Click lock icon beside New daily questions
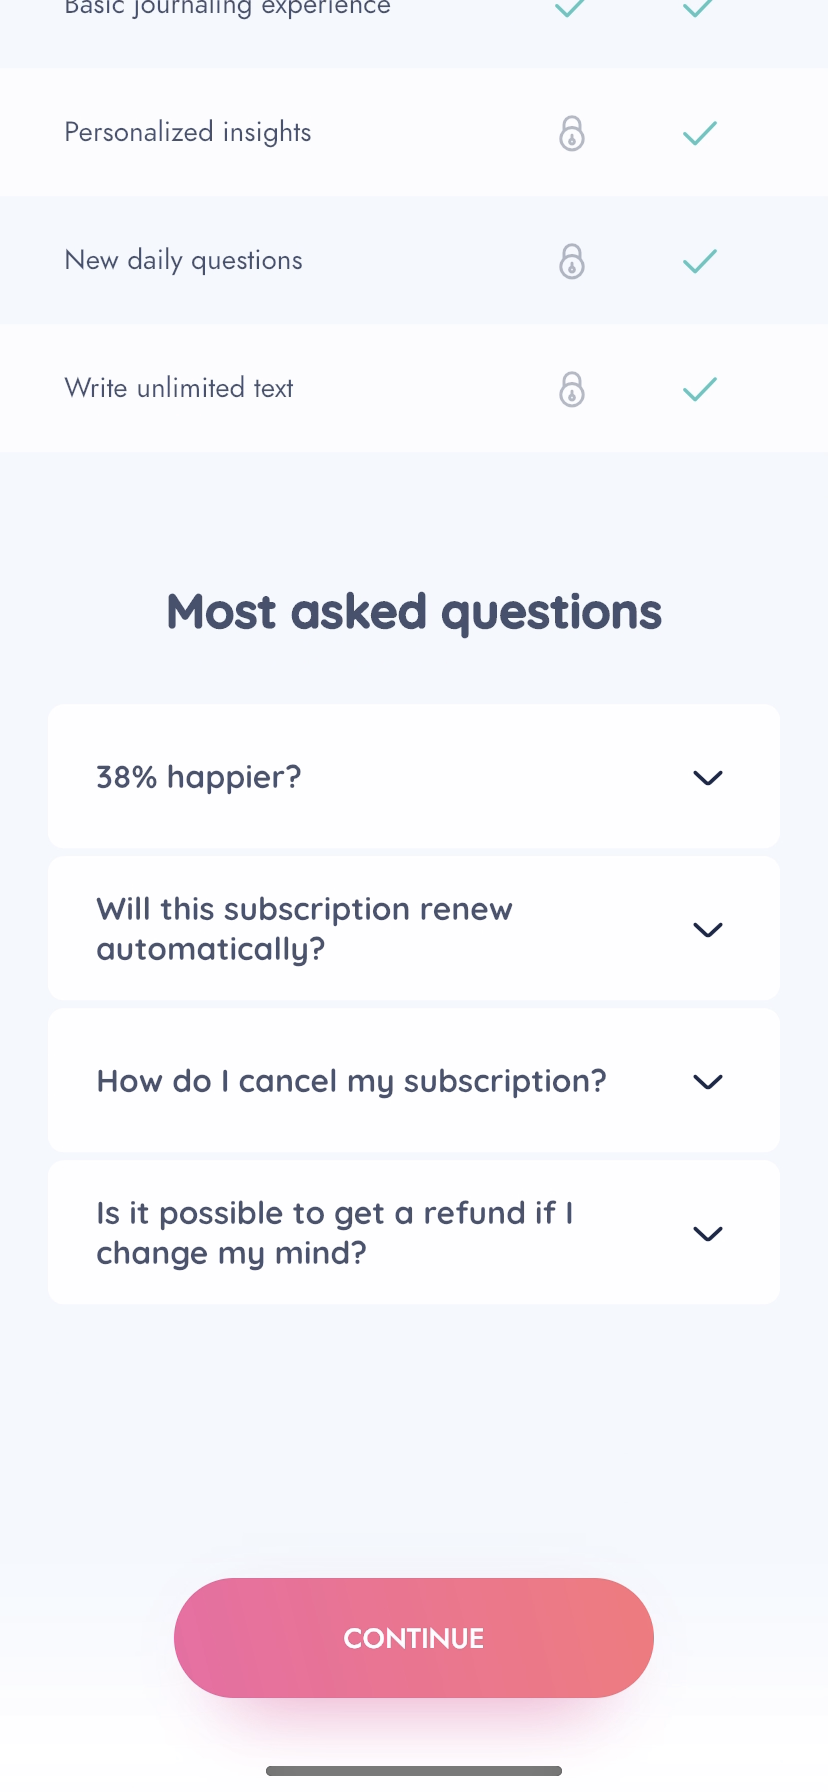This screenshot has height=1792, width=828. 572,261
